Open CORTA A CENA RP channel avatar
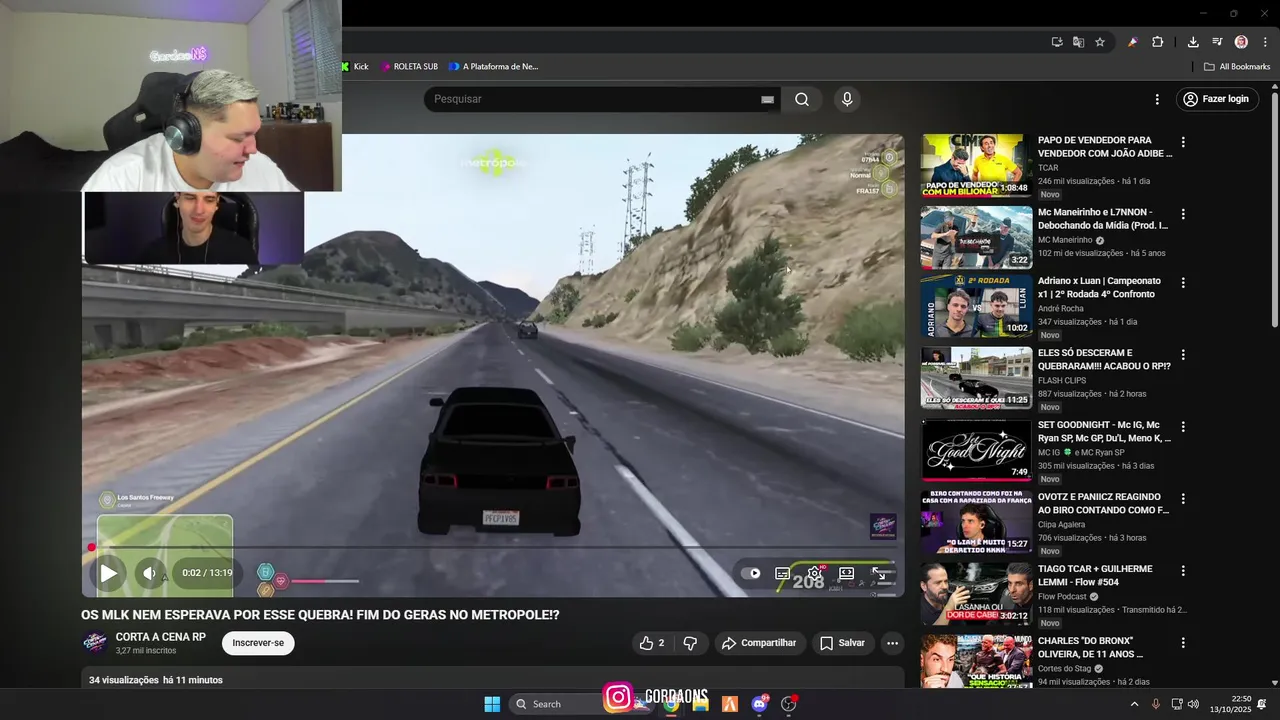The height and width of the screenshot is (720, 1280). click(x=95, y=643)
